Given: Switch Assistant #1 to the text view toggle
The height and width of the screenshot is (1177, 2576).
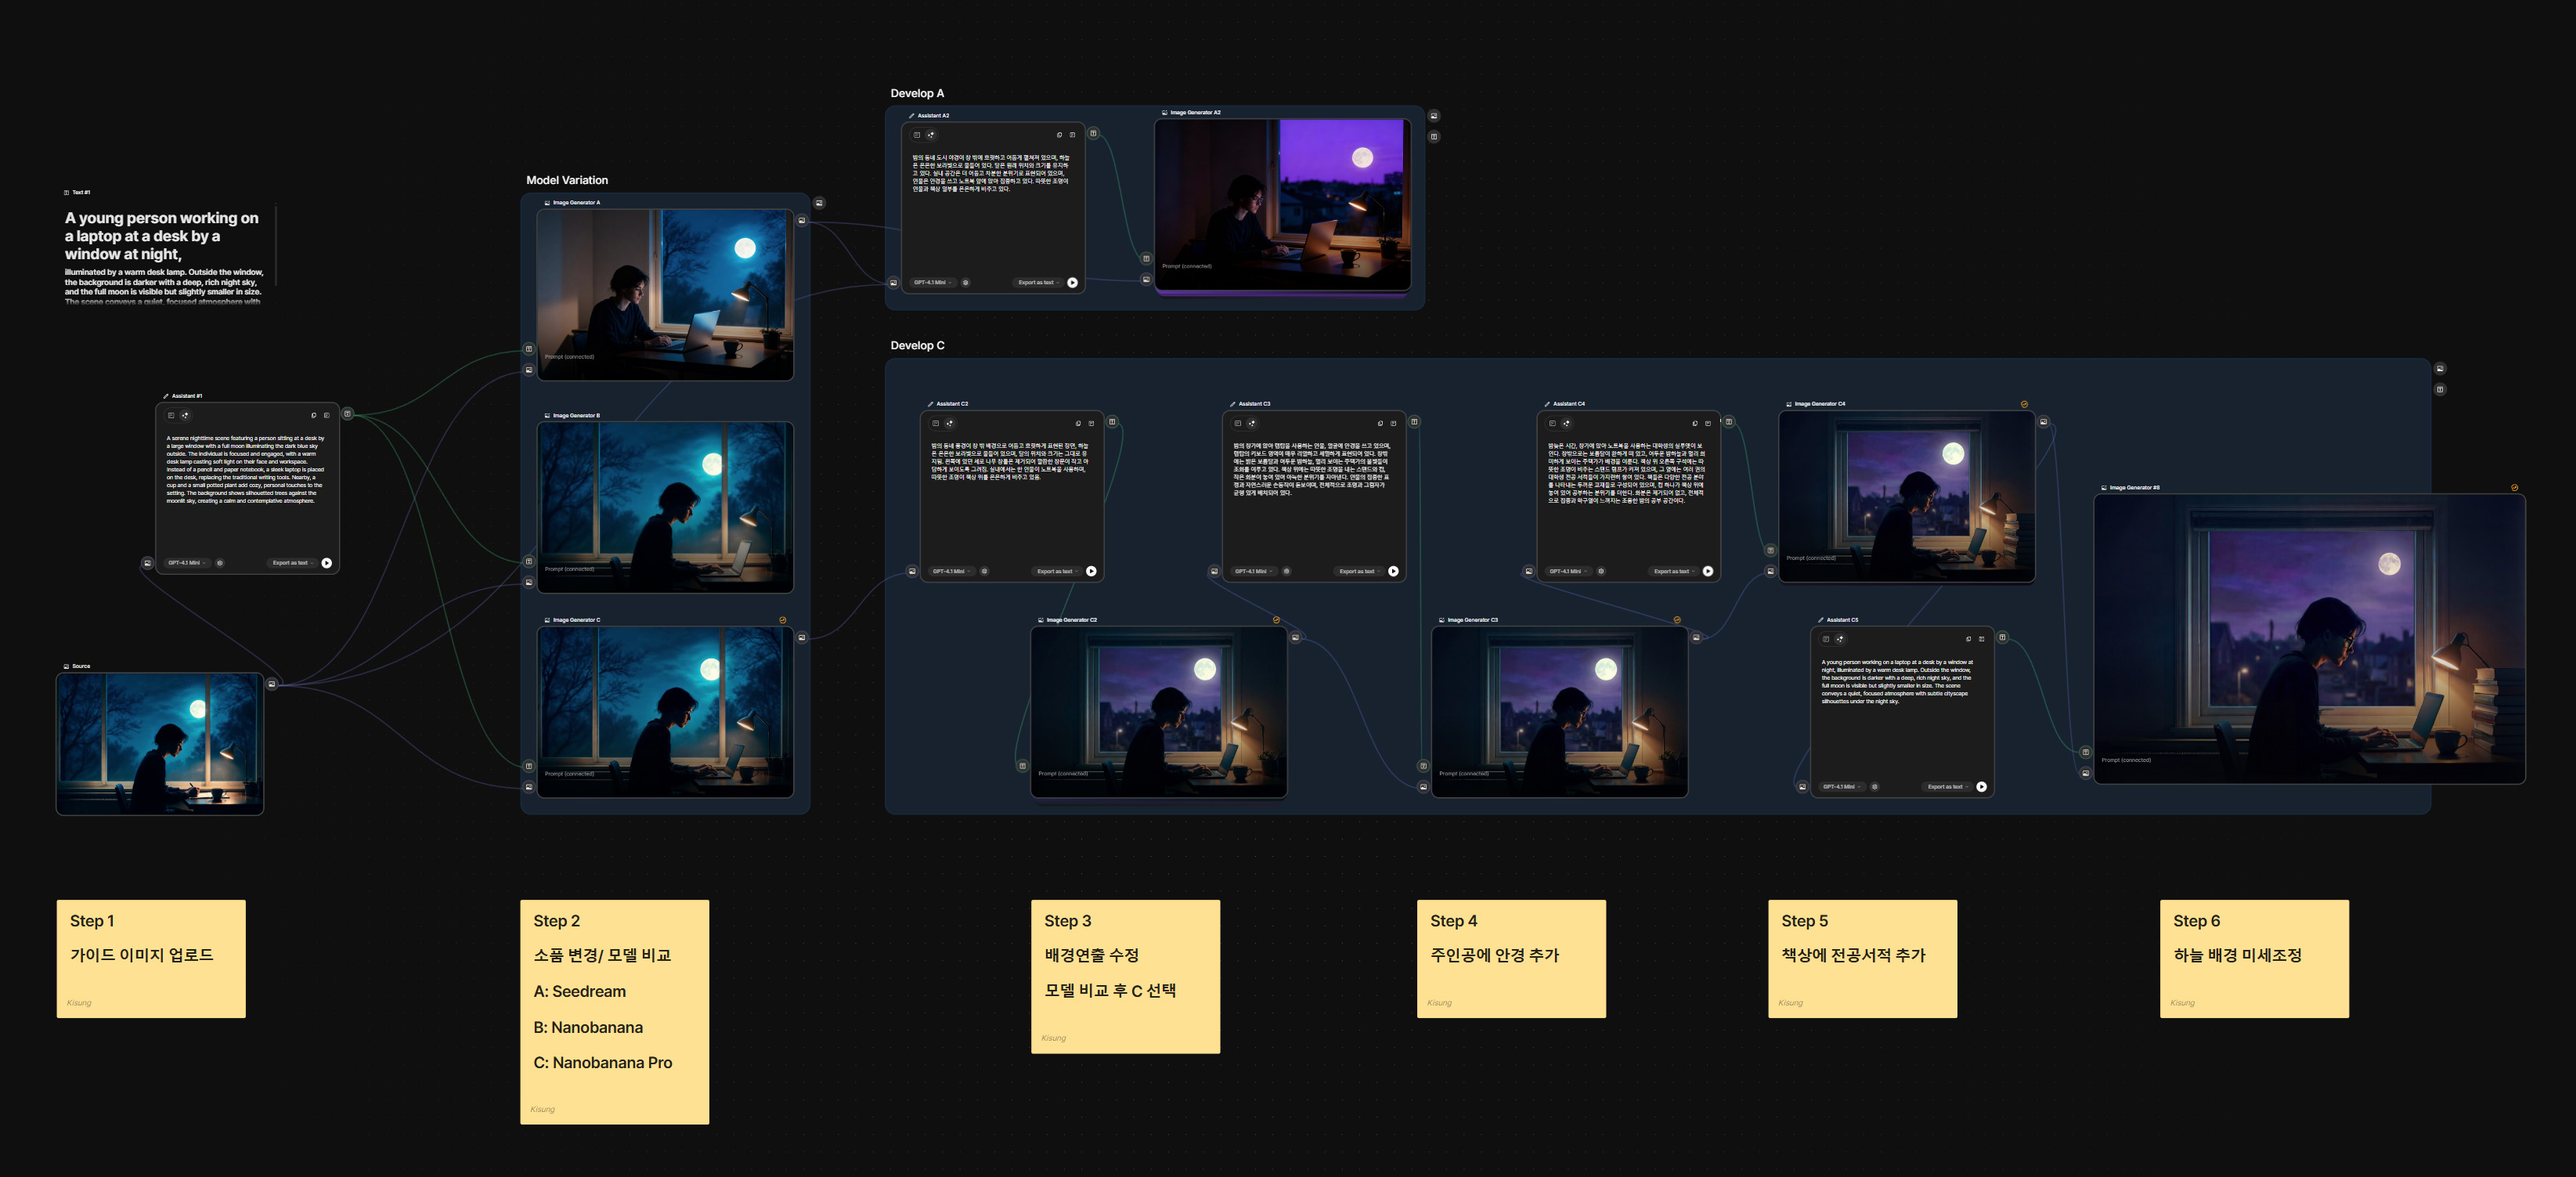Looking at the screenshot, I should click(171, 415).
